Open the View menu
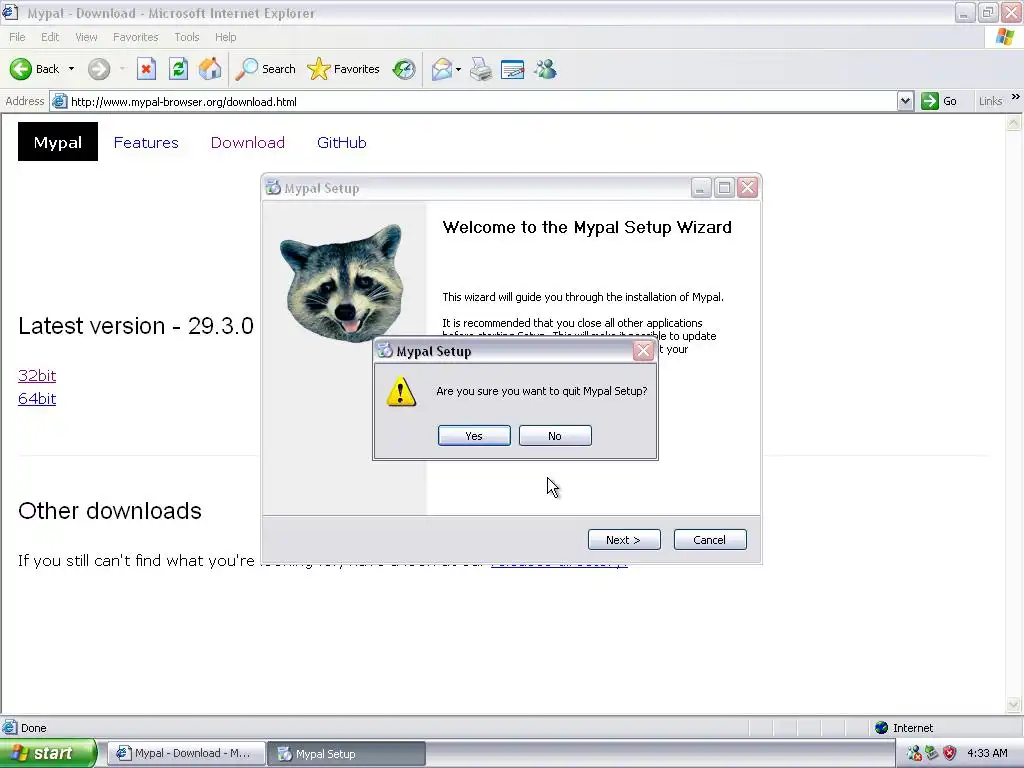 coord(86,37)
